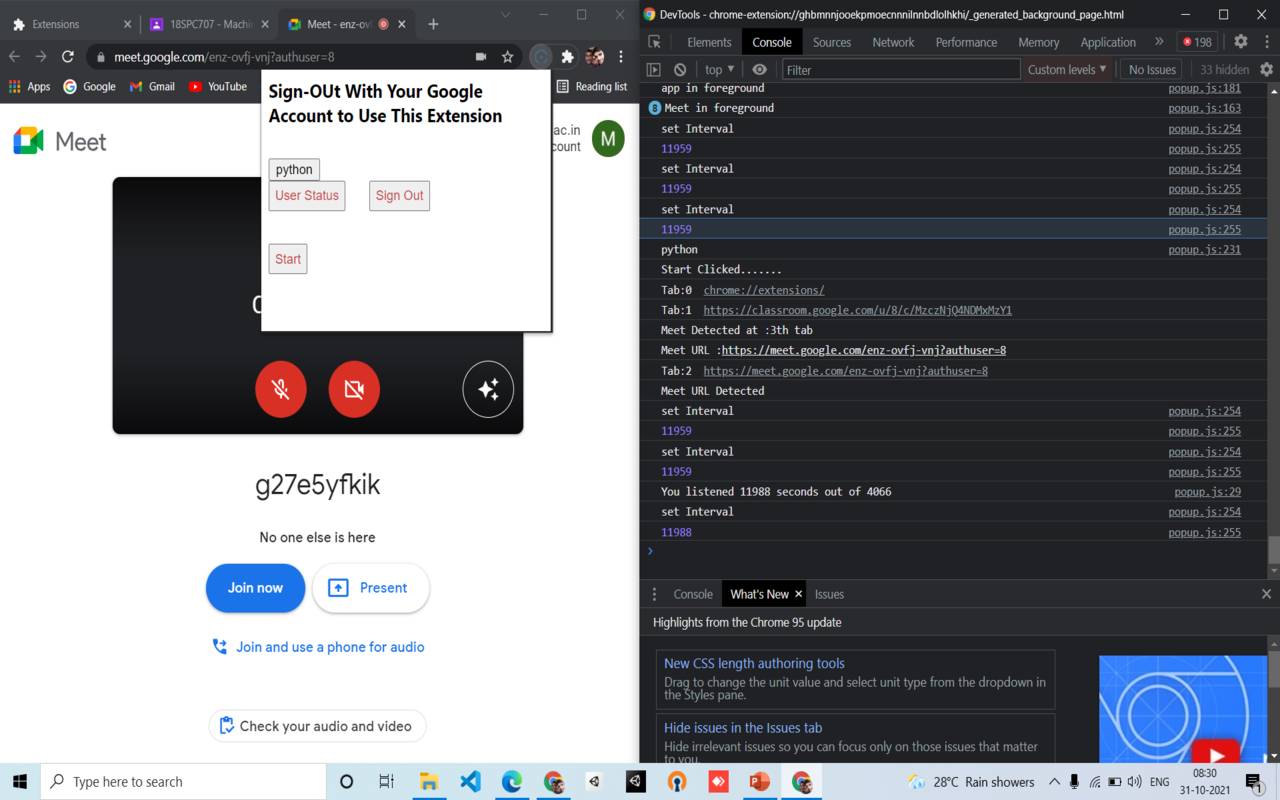Open a new Chrome tab
This screenshot has height=800, width=1280.
[433, 24]
